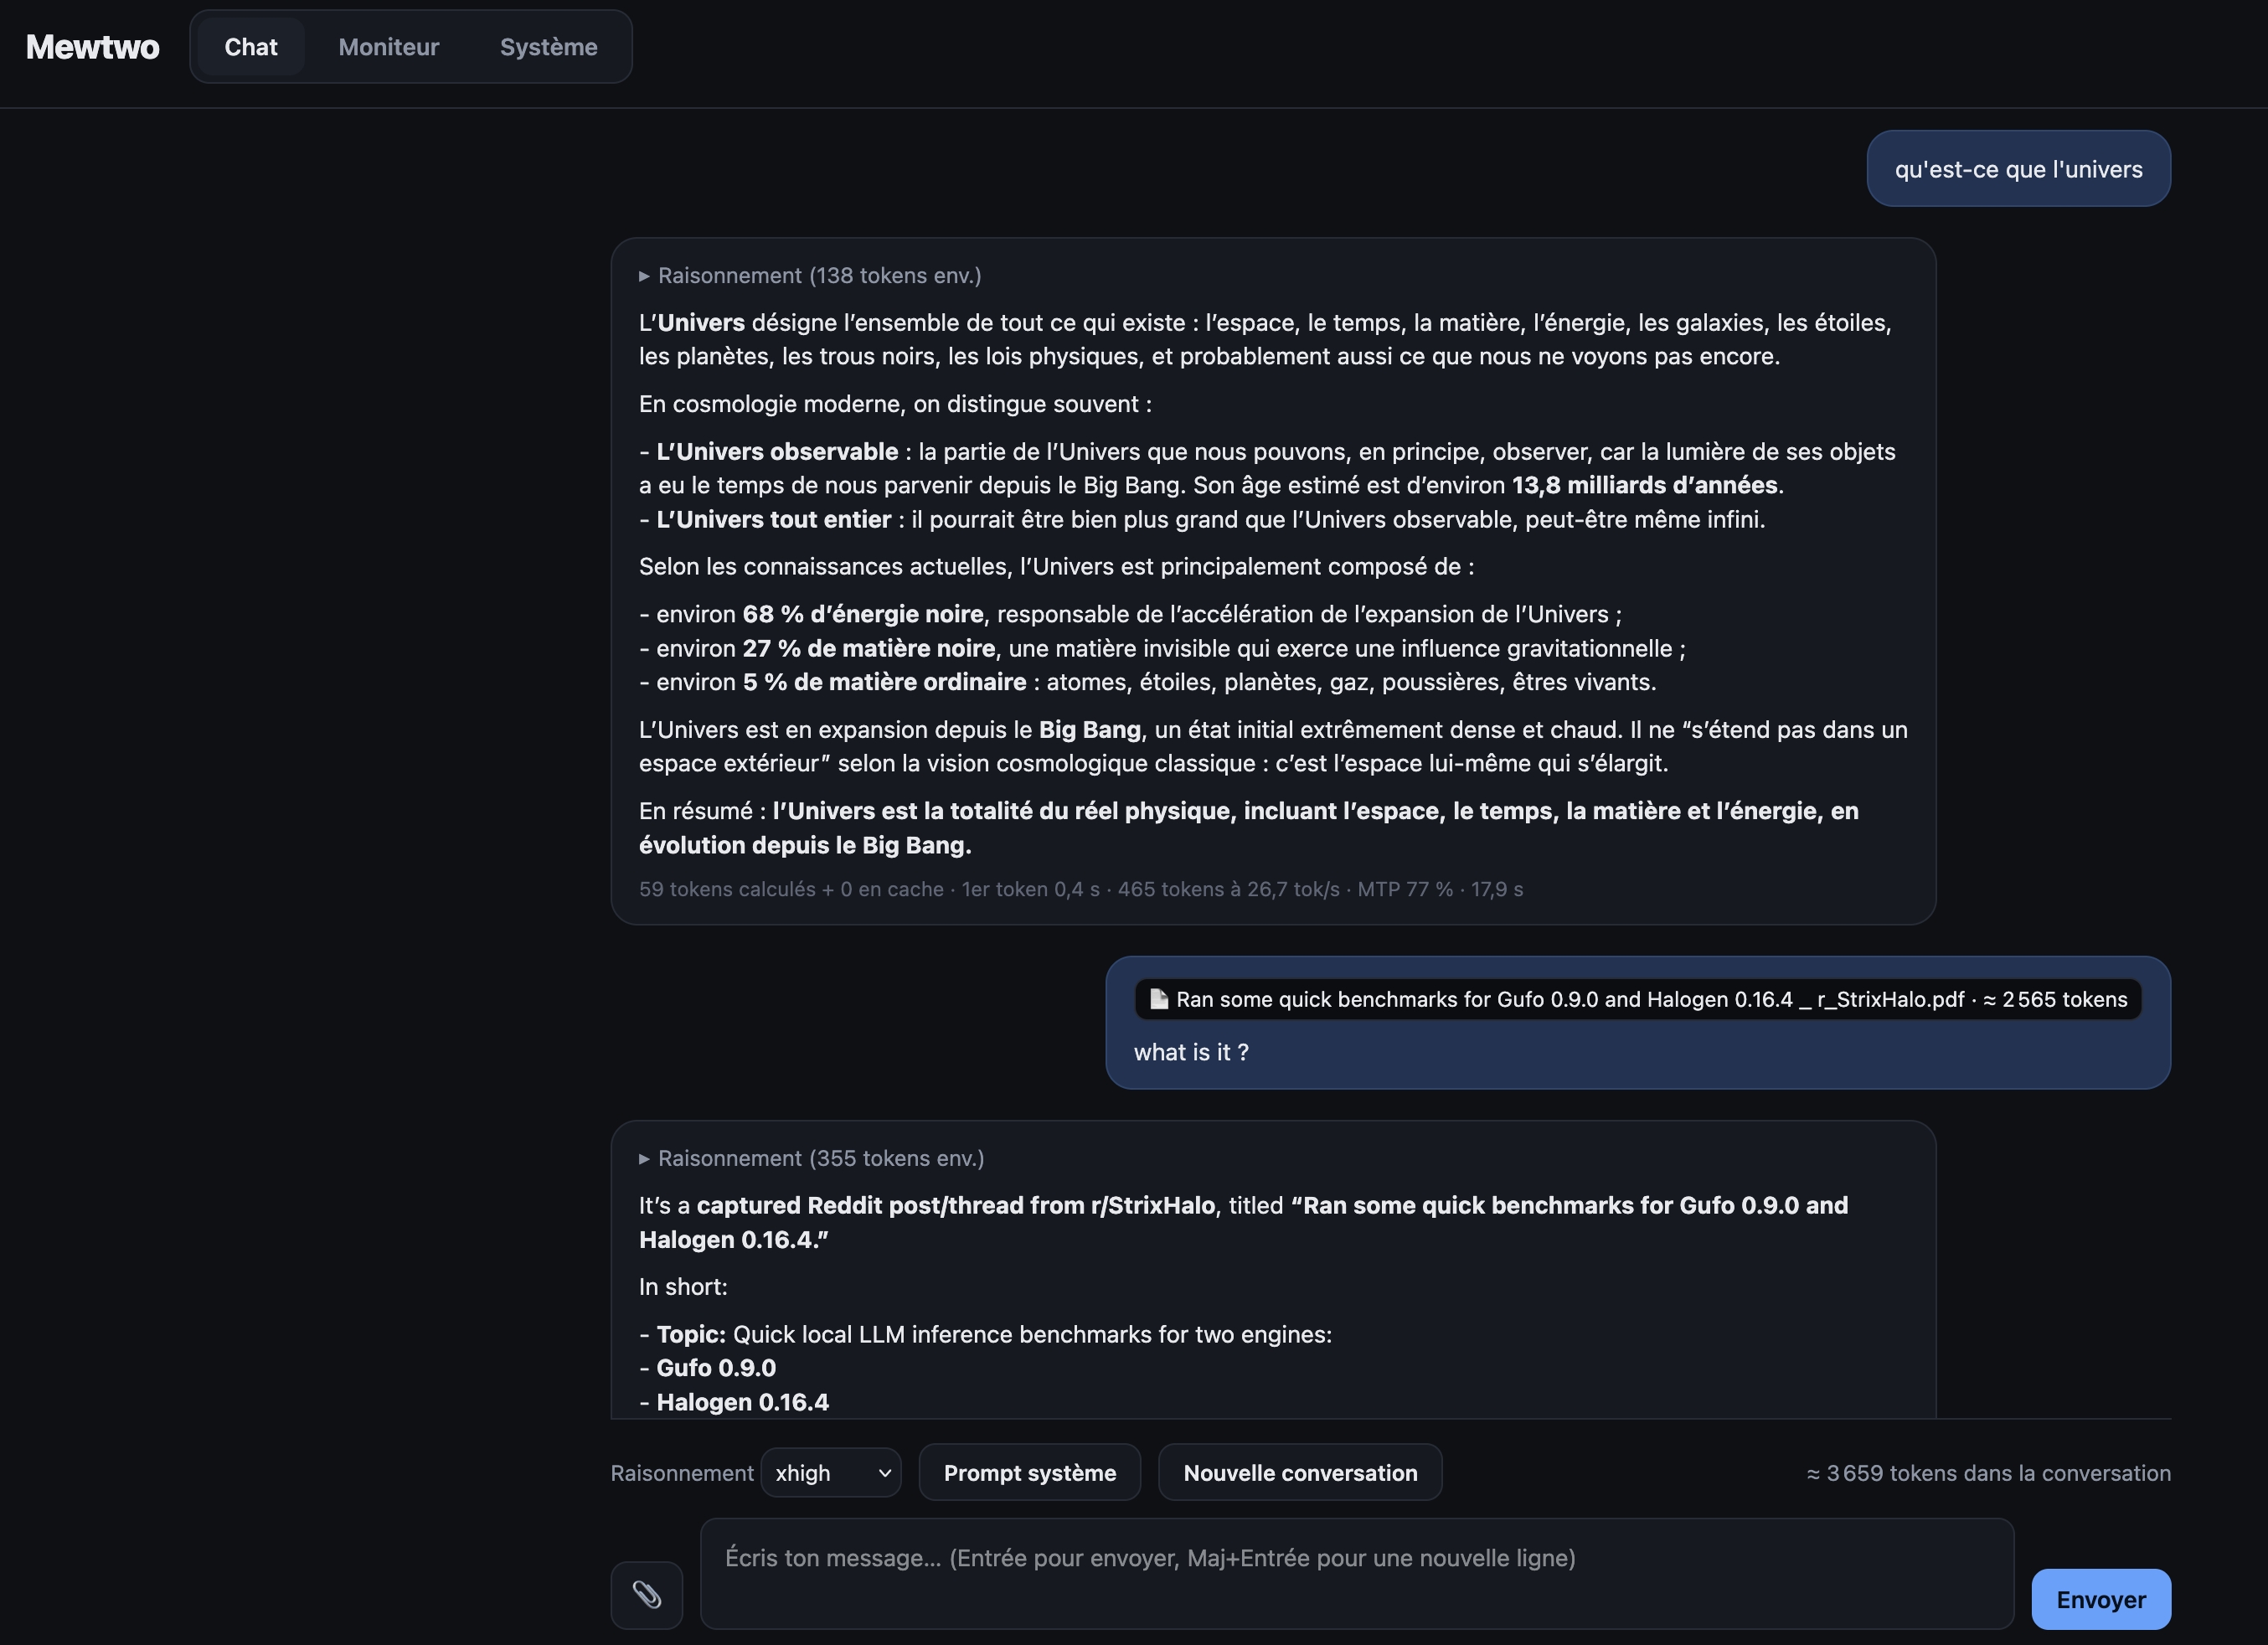Click the line "En cosmologie moderne, on distingue souvent :"
2268x1645 pixels.
click(895, 404)
